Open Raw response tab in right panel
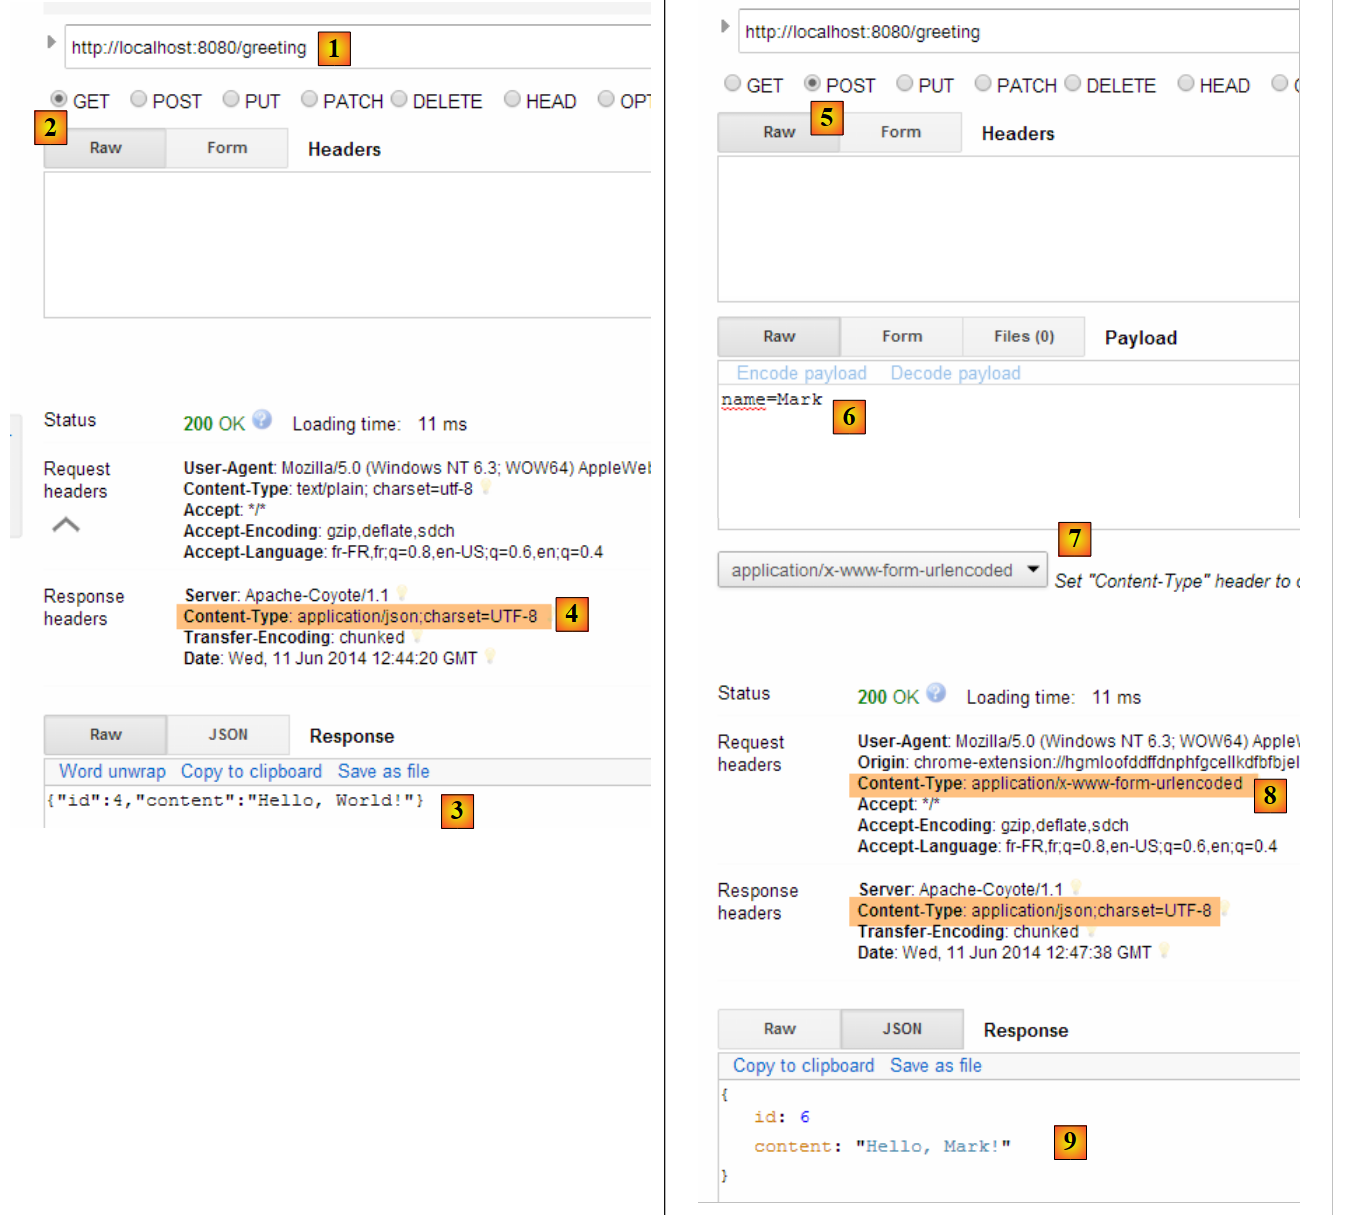 click(x=779, y=1029)
